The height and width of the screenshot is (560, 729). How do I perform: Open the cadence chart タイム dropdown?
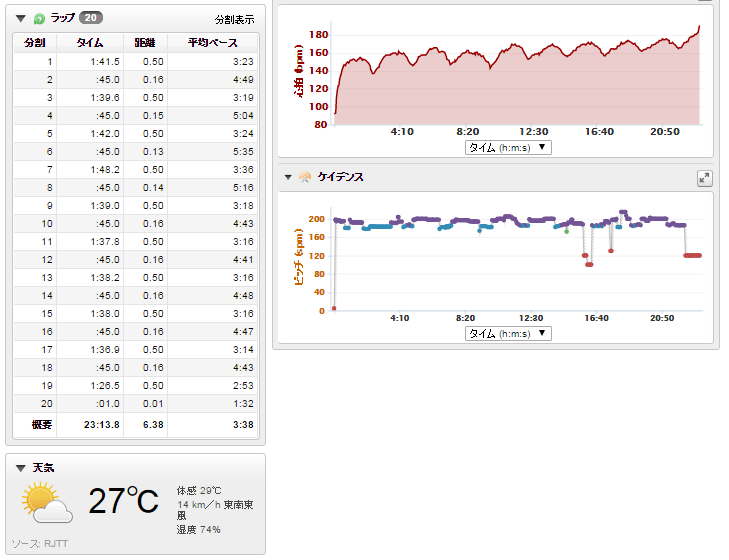[x=508, y=333]
